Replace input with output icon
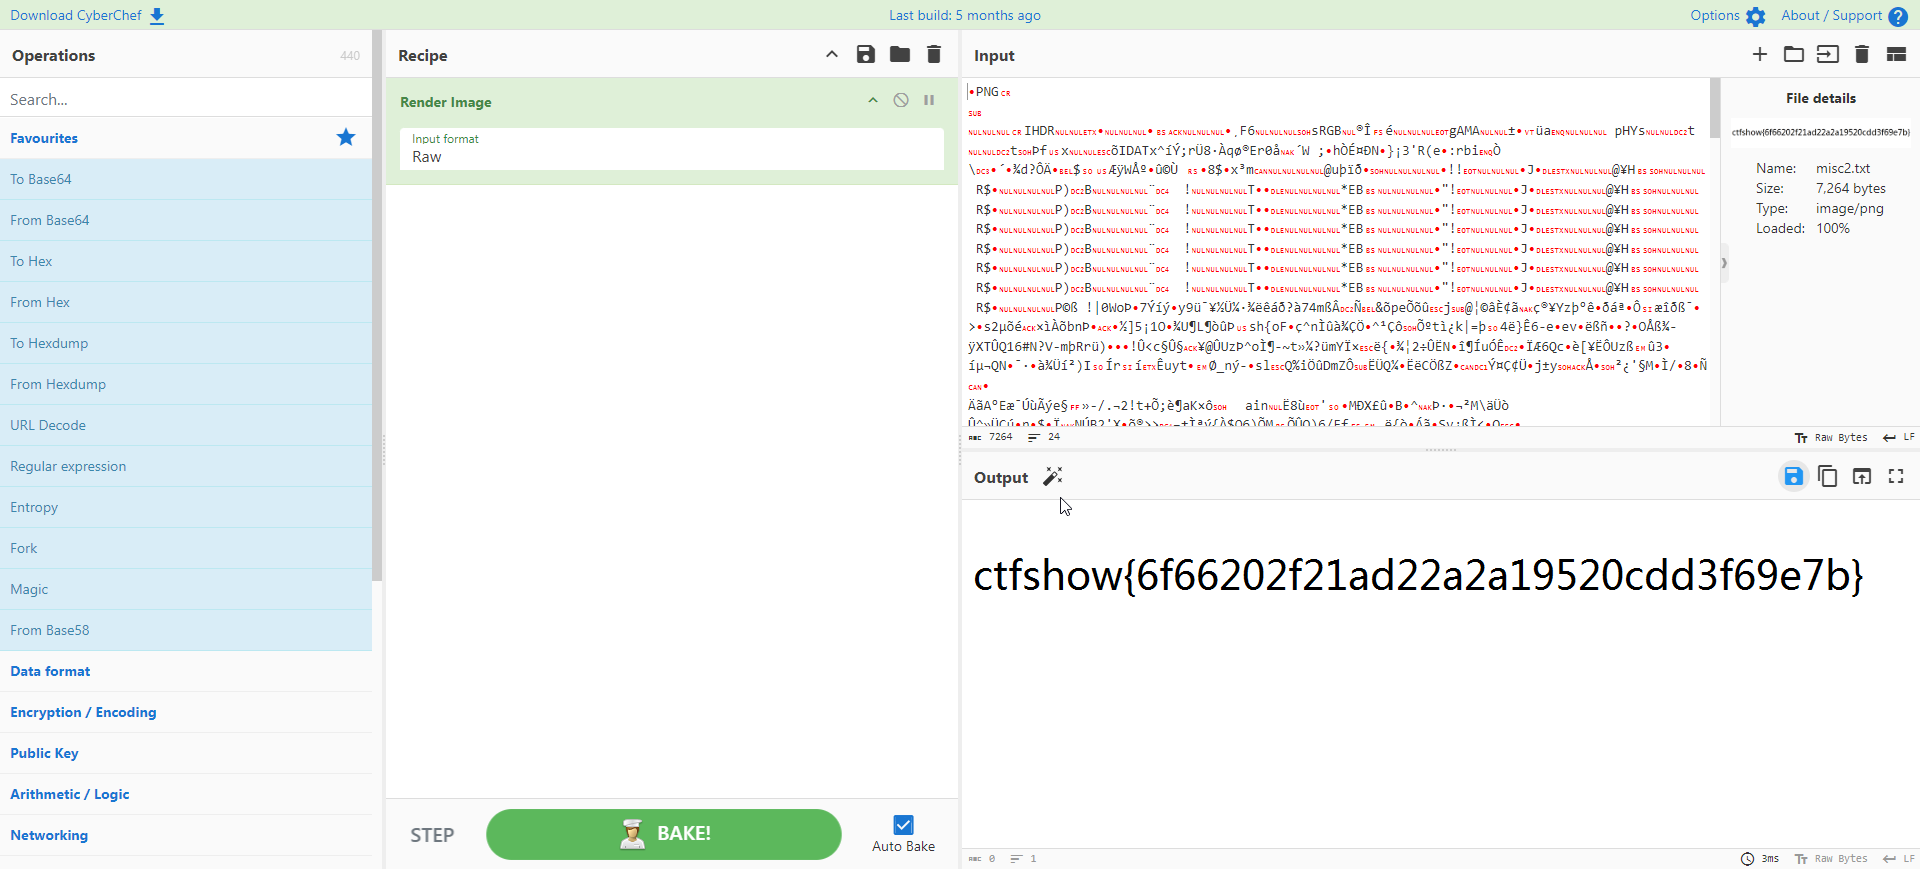Screen dimensions: 1920x869 click(x=1862, y=477)
